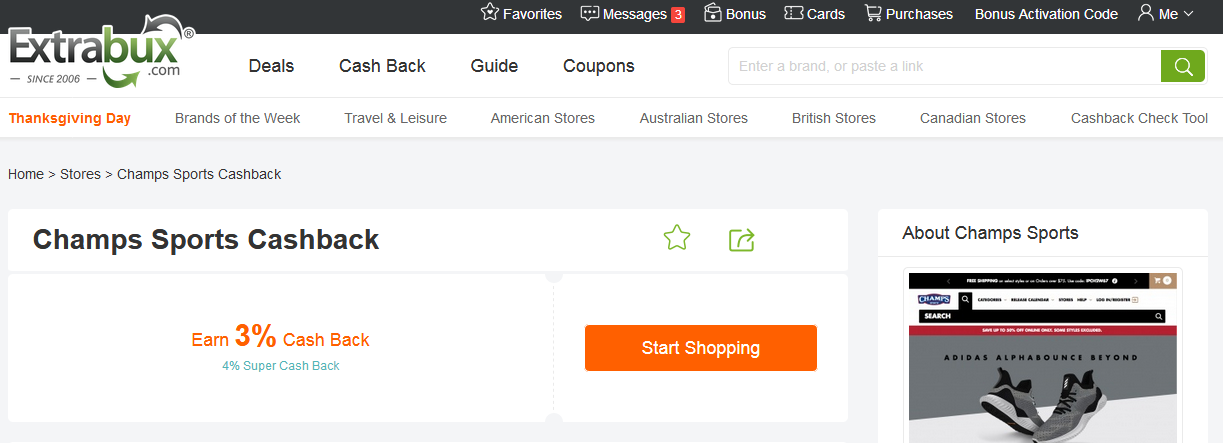
Task: Click the Favorites star icon in top bar
Action: click(x=490, y=13)
